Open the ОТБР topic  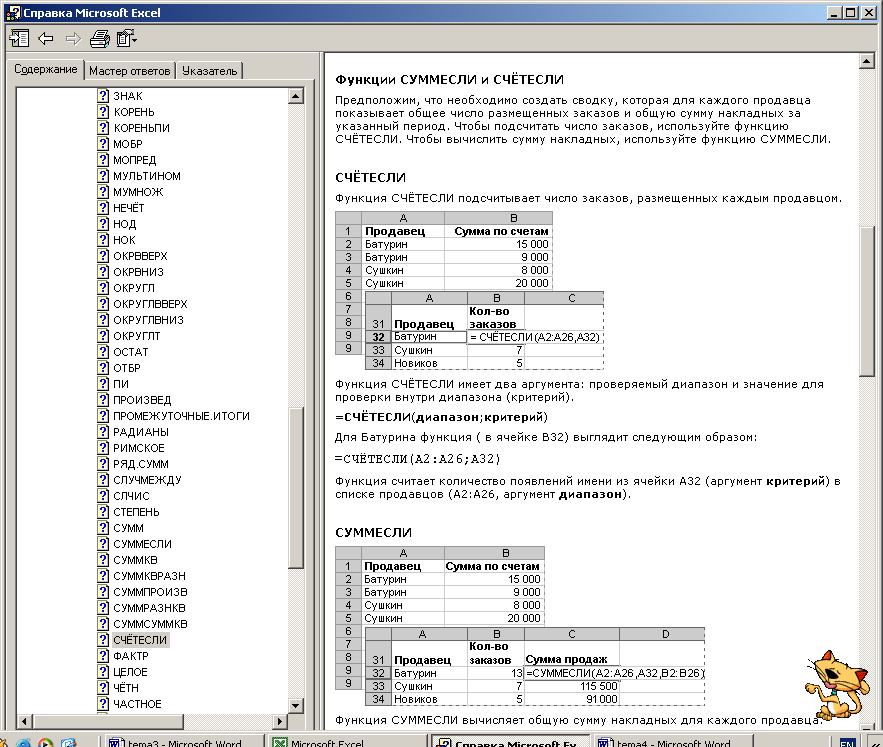[127, 368]
